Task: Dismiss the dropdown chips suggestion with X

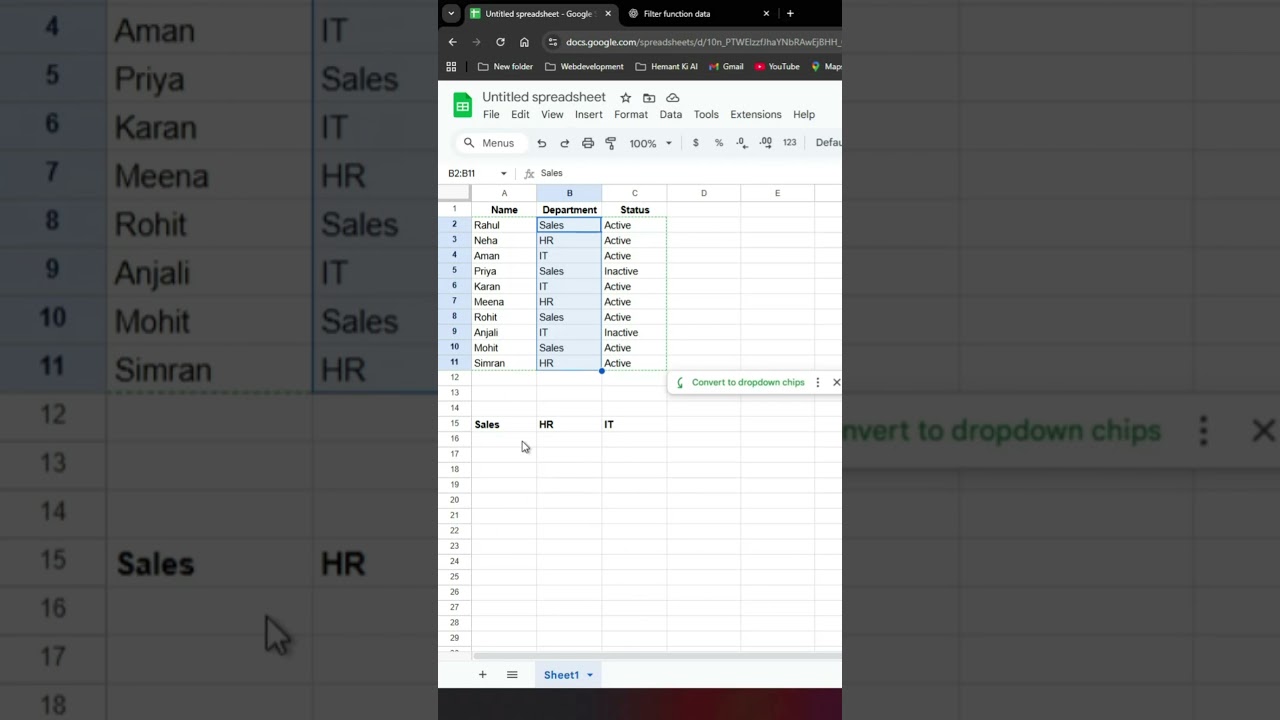Action: [x=837, y=382]
